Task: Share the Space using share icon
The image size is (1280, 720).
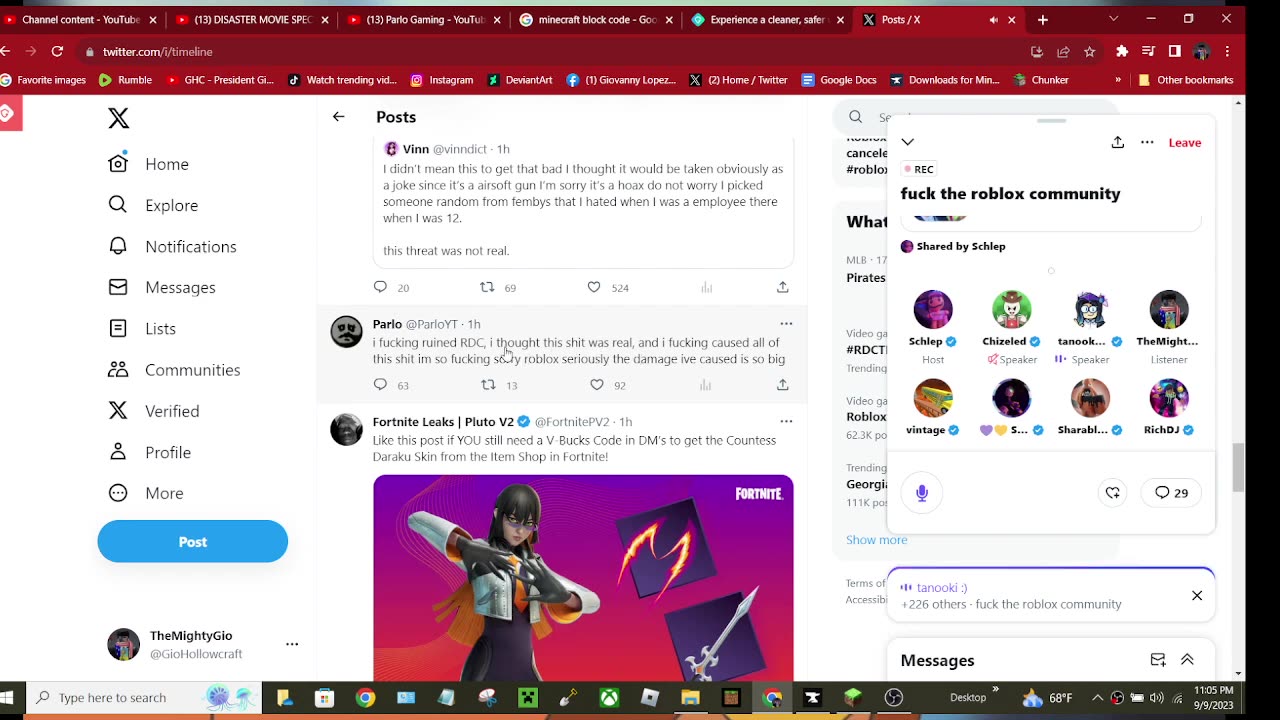Action: (x=1118, y=142)
